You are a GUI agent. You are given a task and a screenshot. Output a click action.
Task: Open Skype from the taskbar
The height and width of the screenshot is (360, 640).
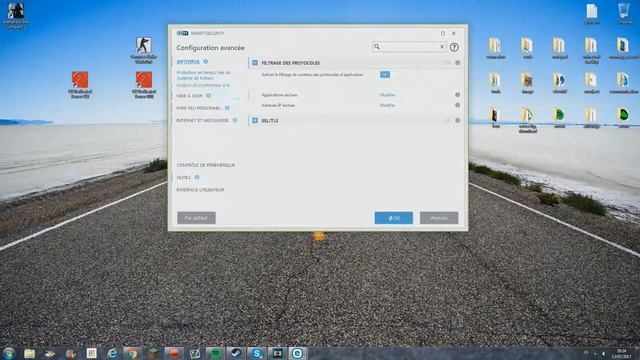tap(257, 353)
